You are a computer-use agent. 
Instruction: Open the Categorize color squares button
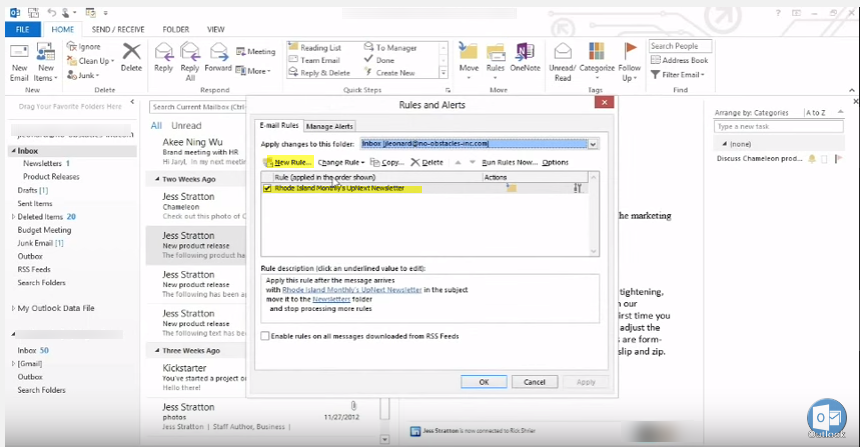click(x=597, y=52)
